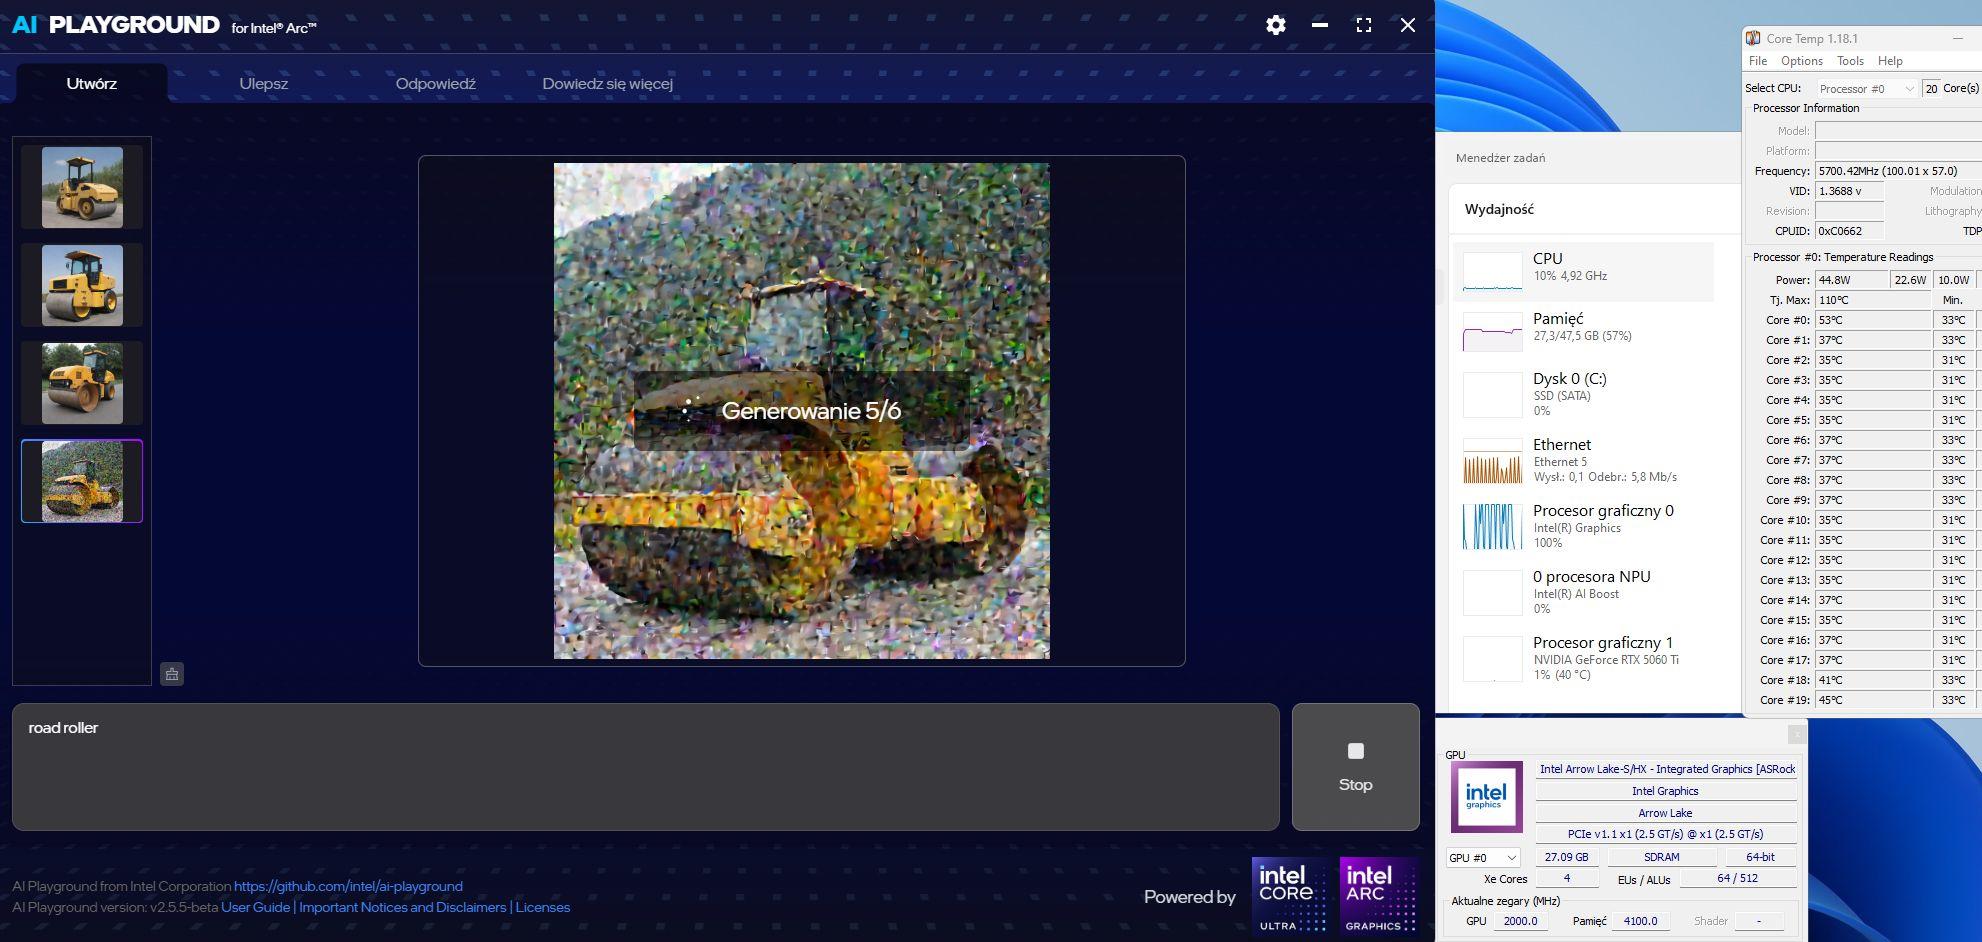Select the Dysk 0 (C:) performance entry

click(x=1583, y=395)
